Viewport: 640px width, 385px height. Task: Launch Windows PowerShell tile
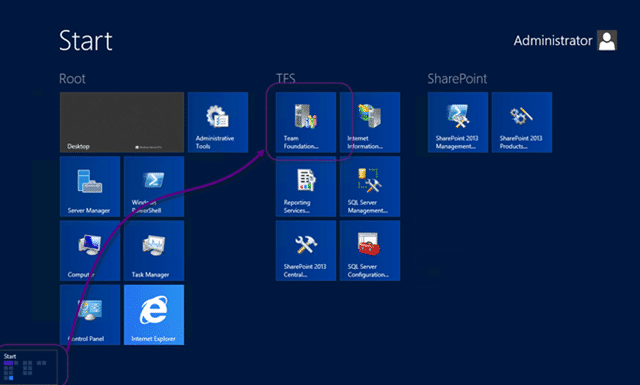tap(154, 186)
